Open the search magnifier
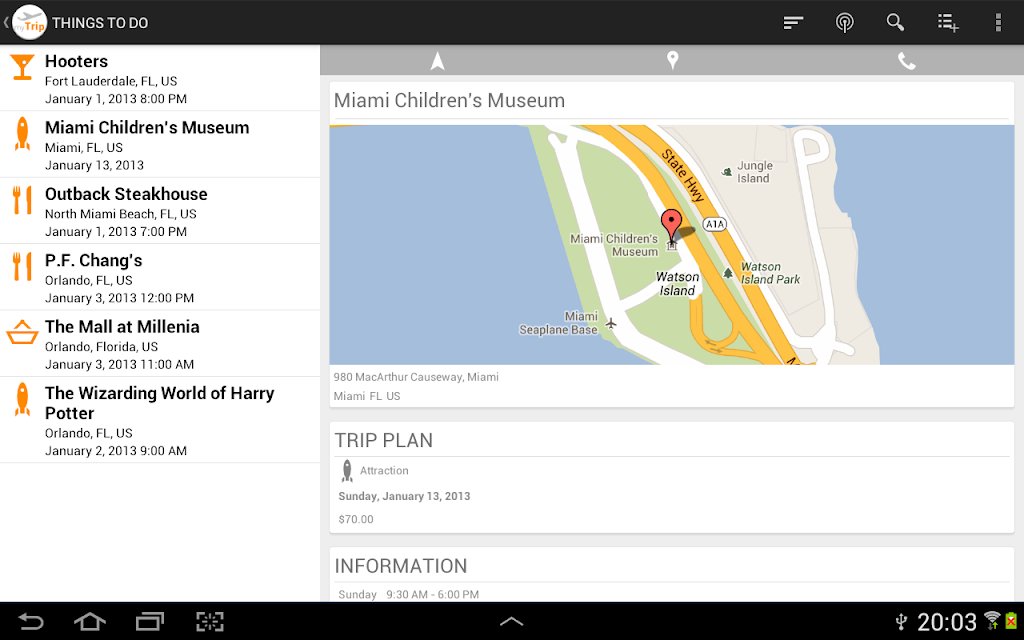 click(895, 22)
